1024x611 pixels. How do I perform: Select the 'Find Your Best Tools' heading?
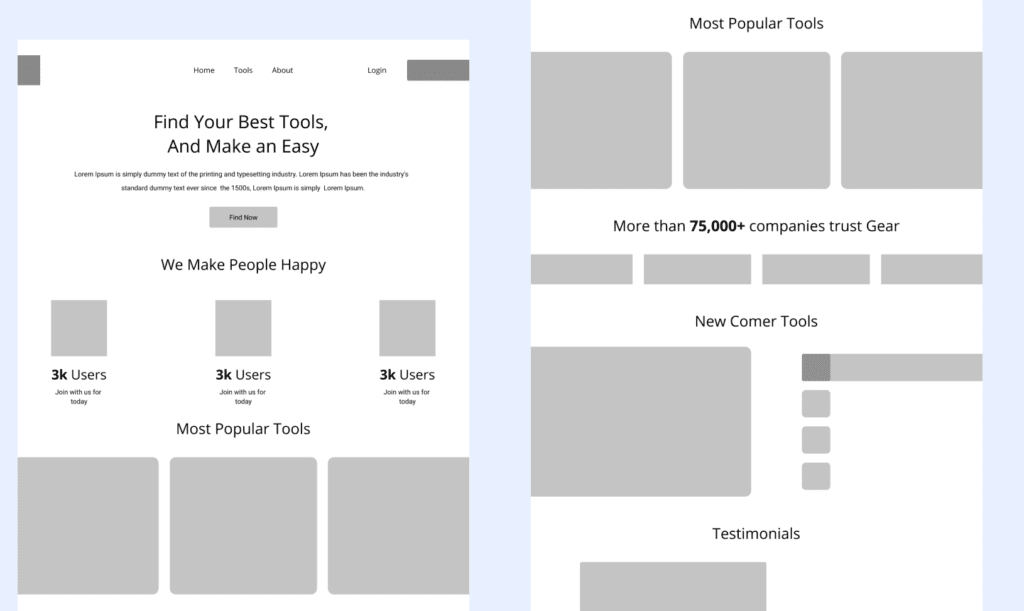(242, 134)
